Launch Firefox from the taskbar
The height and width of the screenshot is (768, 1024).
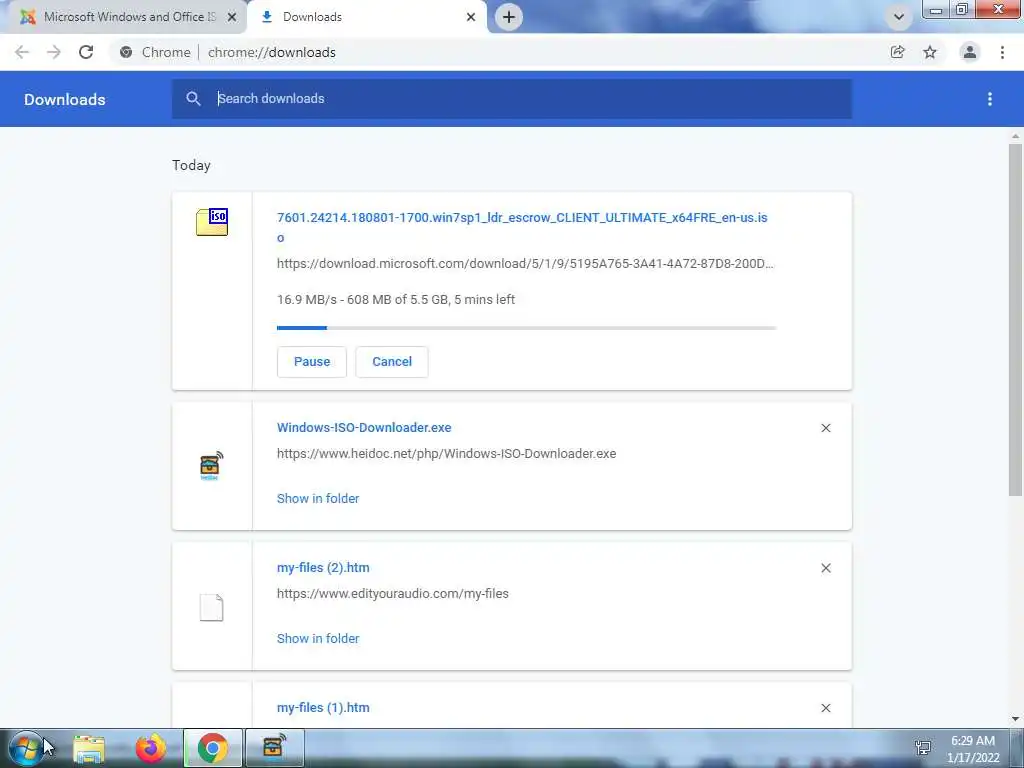[x=150, y=748]
